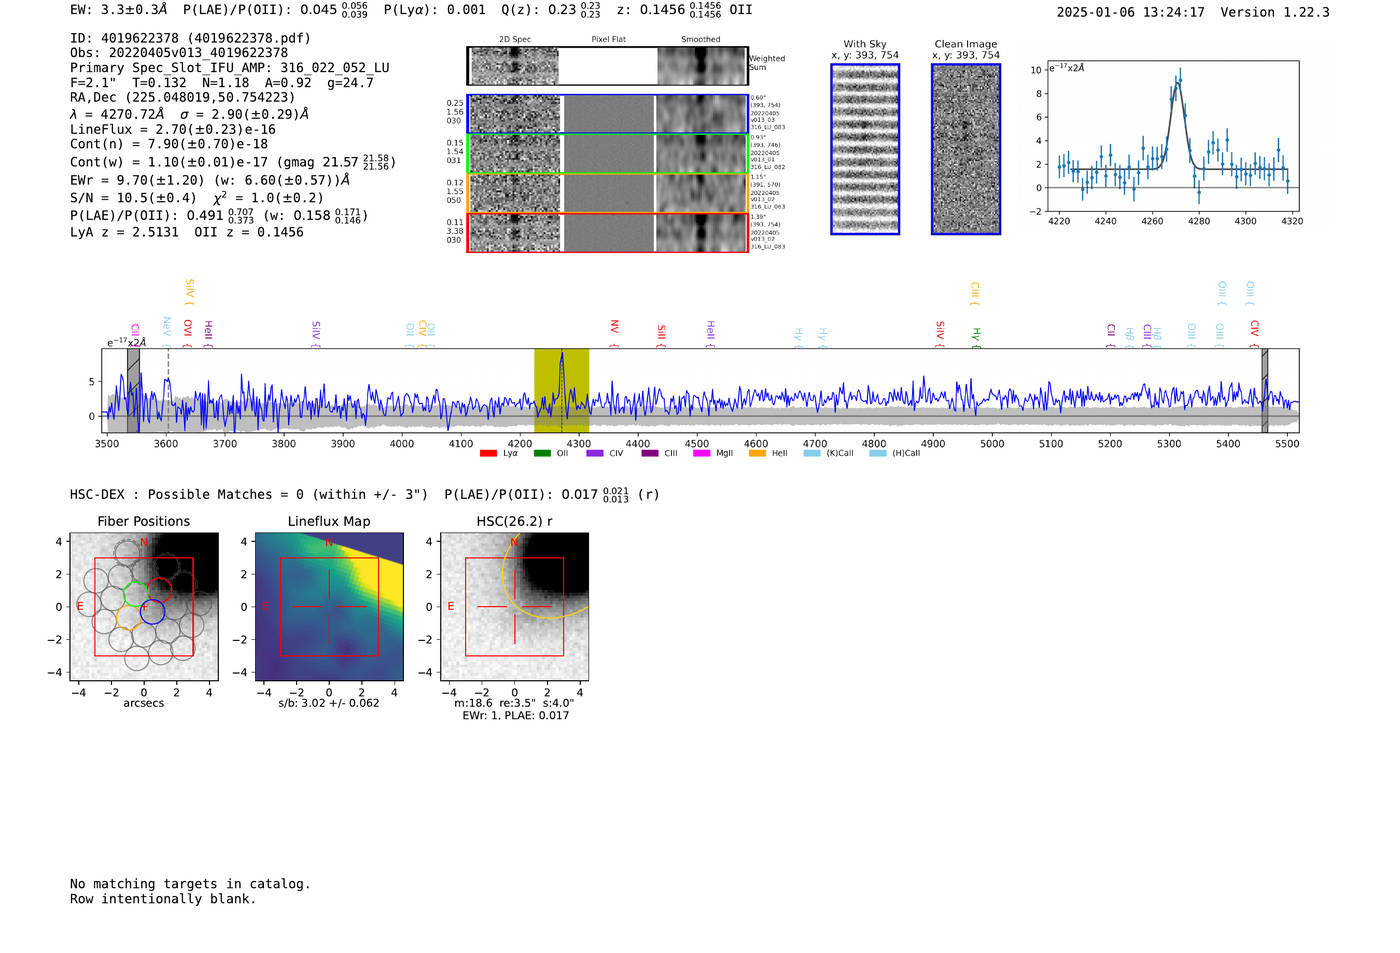This screenshot has height=953, width=1400.
Task: Click the Gaussian peak in zoomed line plot
Action: coord(1177,84)
